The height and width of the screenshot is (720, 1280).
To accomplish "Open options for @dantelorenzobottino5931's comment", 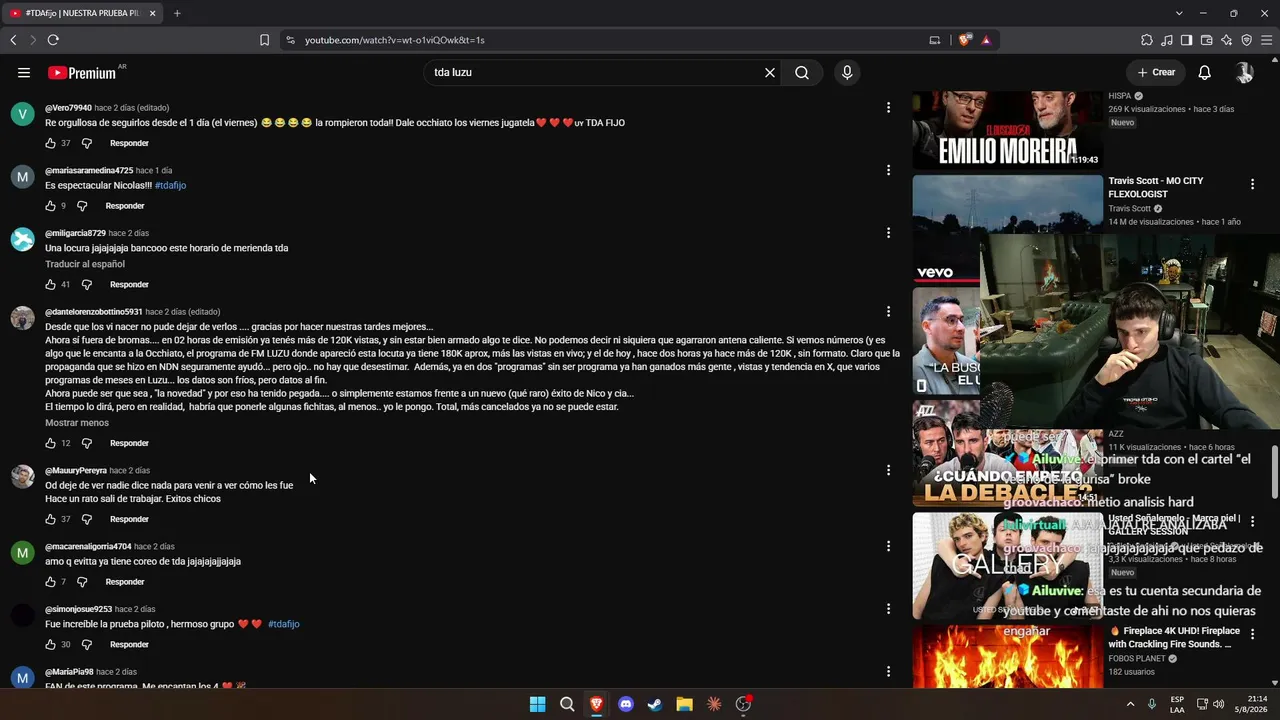I will (888, 311).
